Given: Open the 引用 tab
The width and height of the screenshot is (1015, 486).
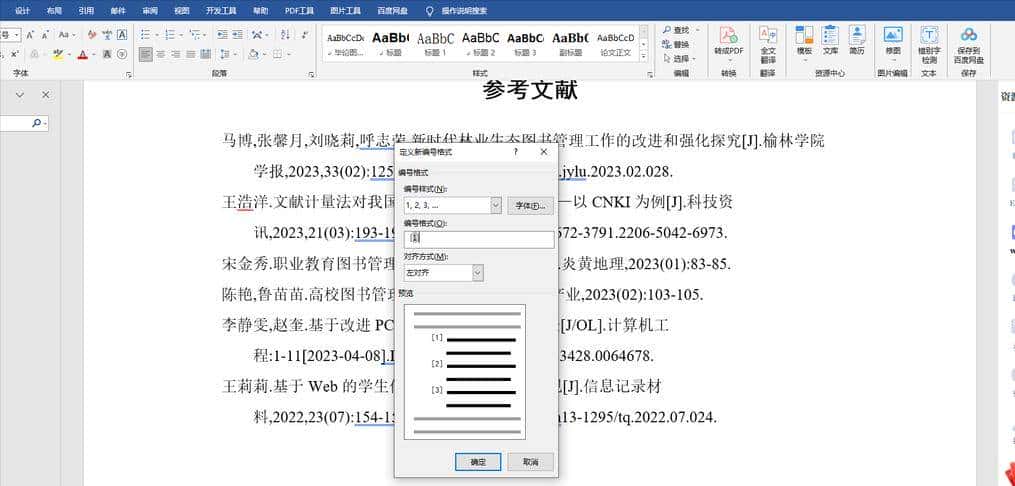Looking at the screenshot, I should pos(86,10).
